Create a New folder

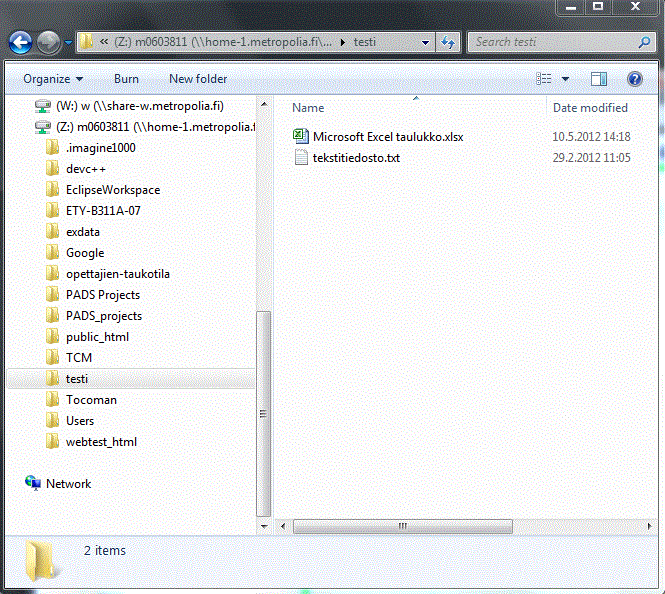198,79
